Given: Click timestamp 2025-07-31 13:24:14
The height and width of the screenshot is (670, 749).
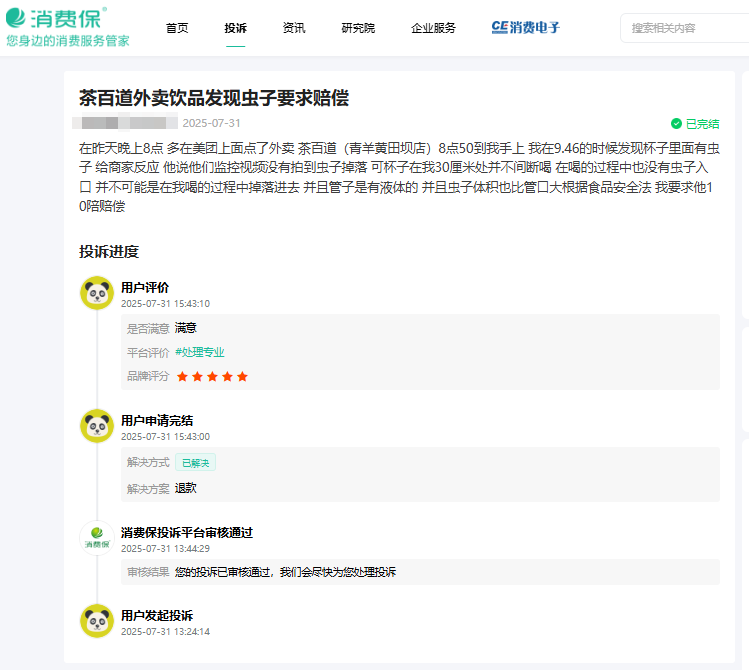Looking at the screenshot, I should click(x=165, y=631).
